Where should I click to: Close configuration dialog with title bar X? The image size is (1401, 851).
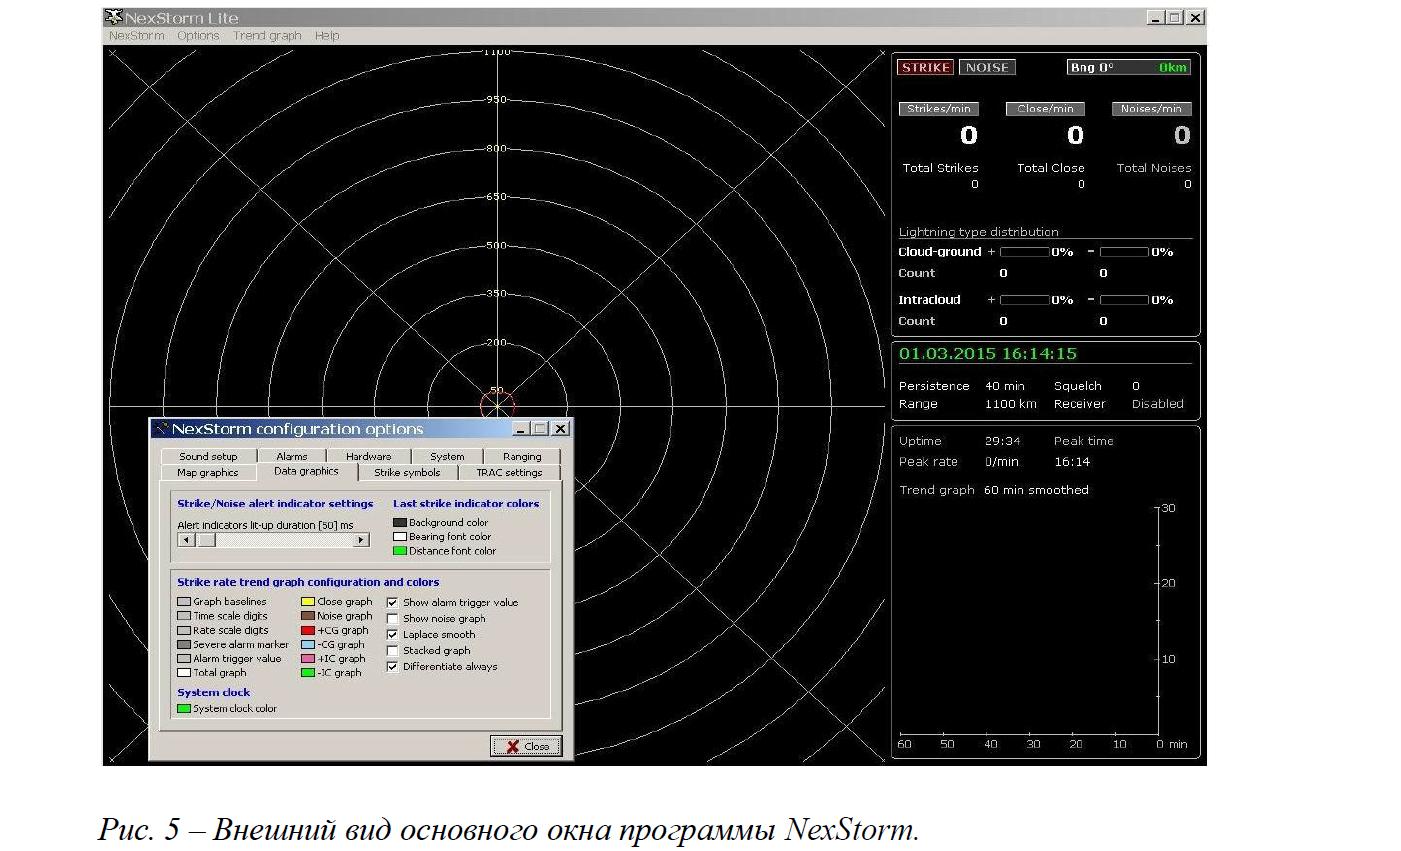[560, 429]
